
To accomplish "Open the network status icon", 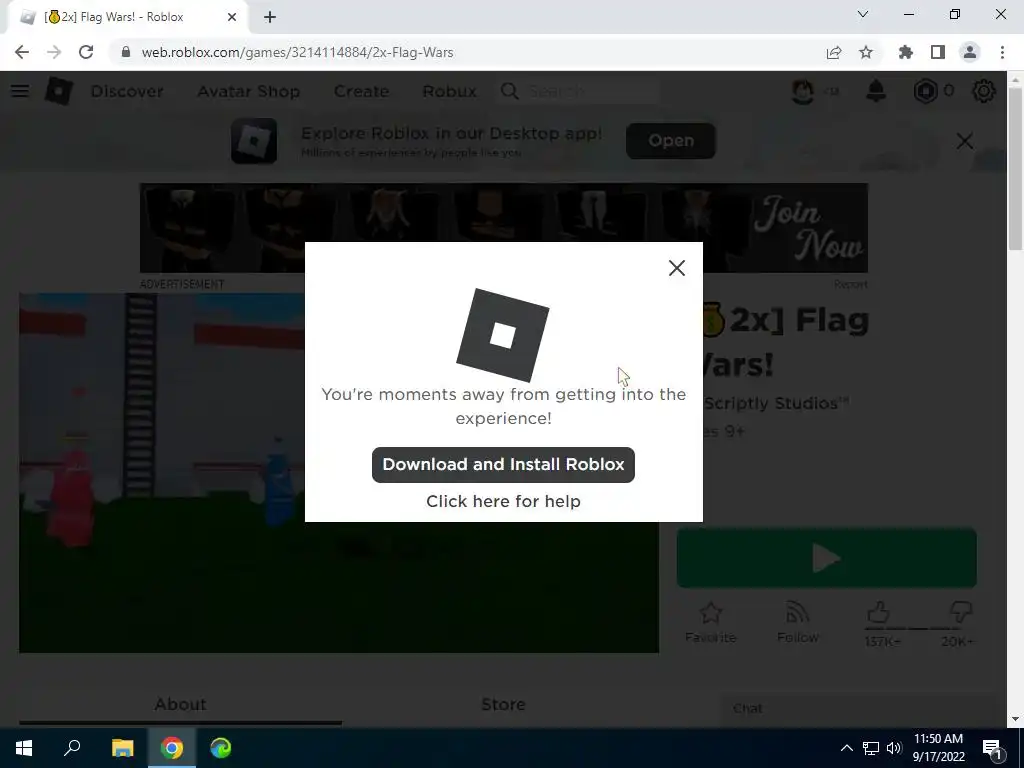I will coord(871,748).
